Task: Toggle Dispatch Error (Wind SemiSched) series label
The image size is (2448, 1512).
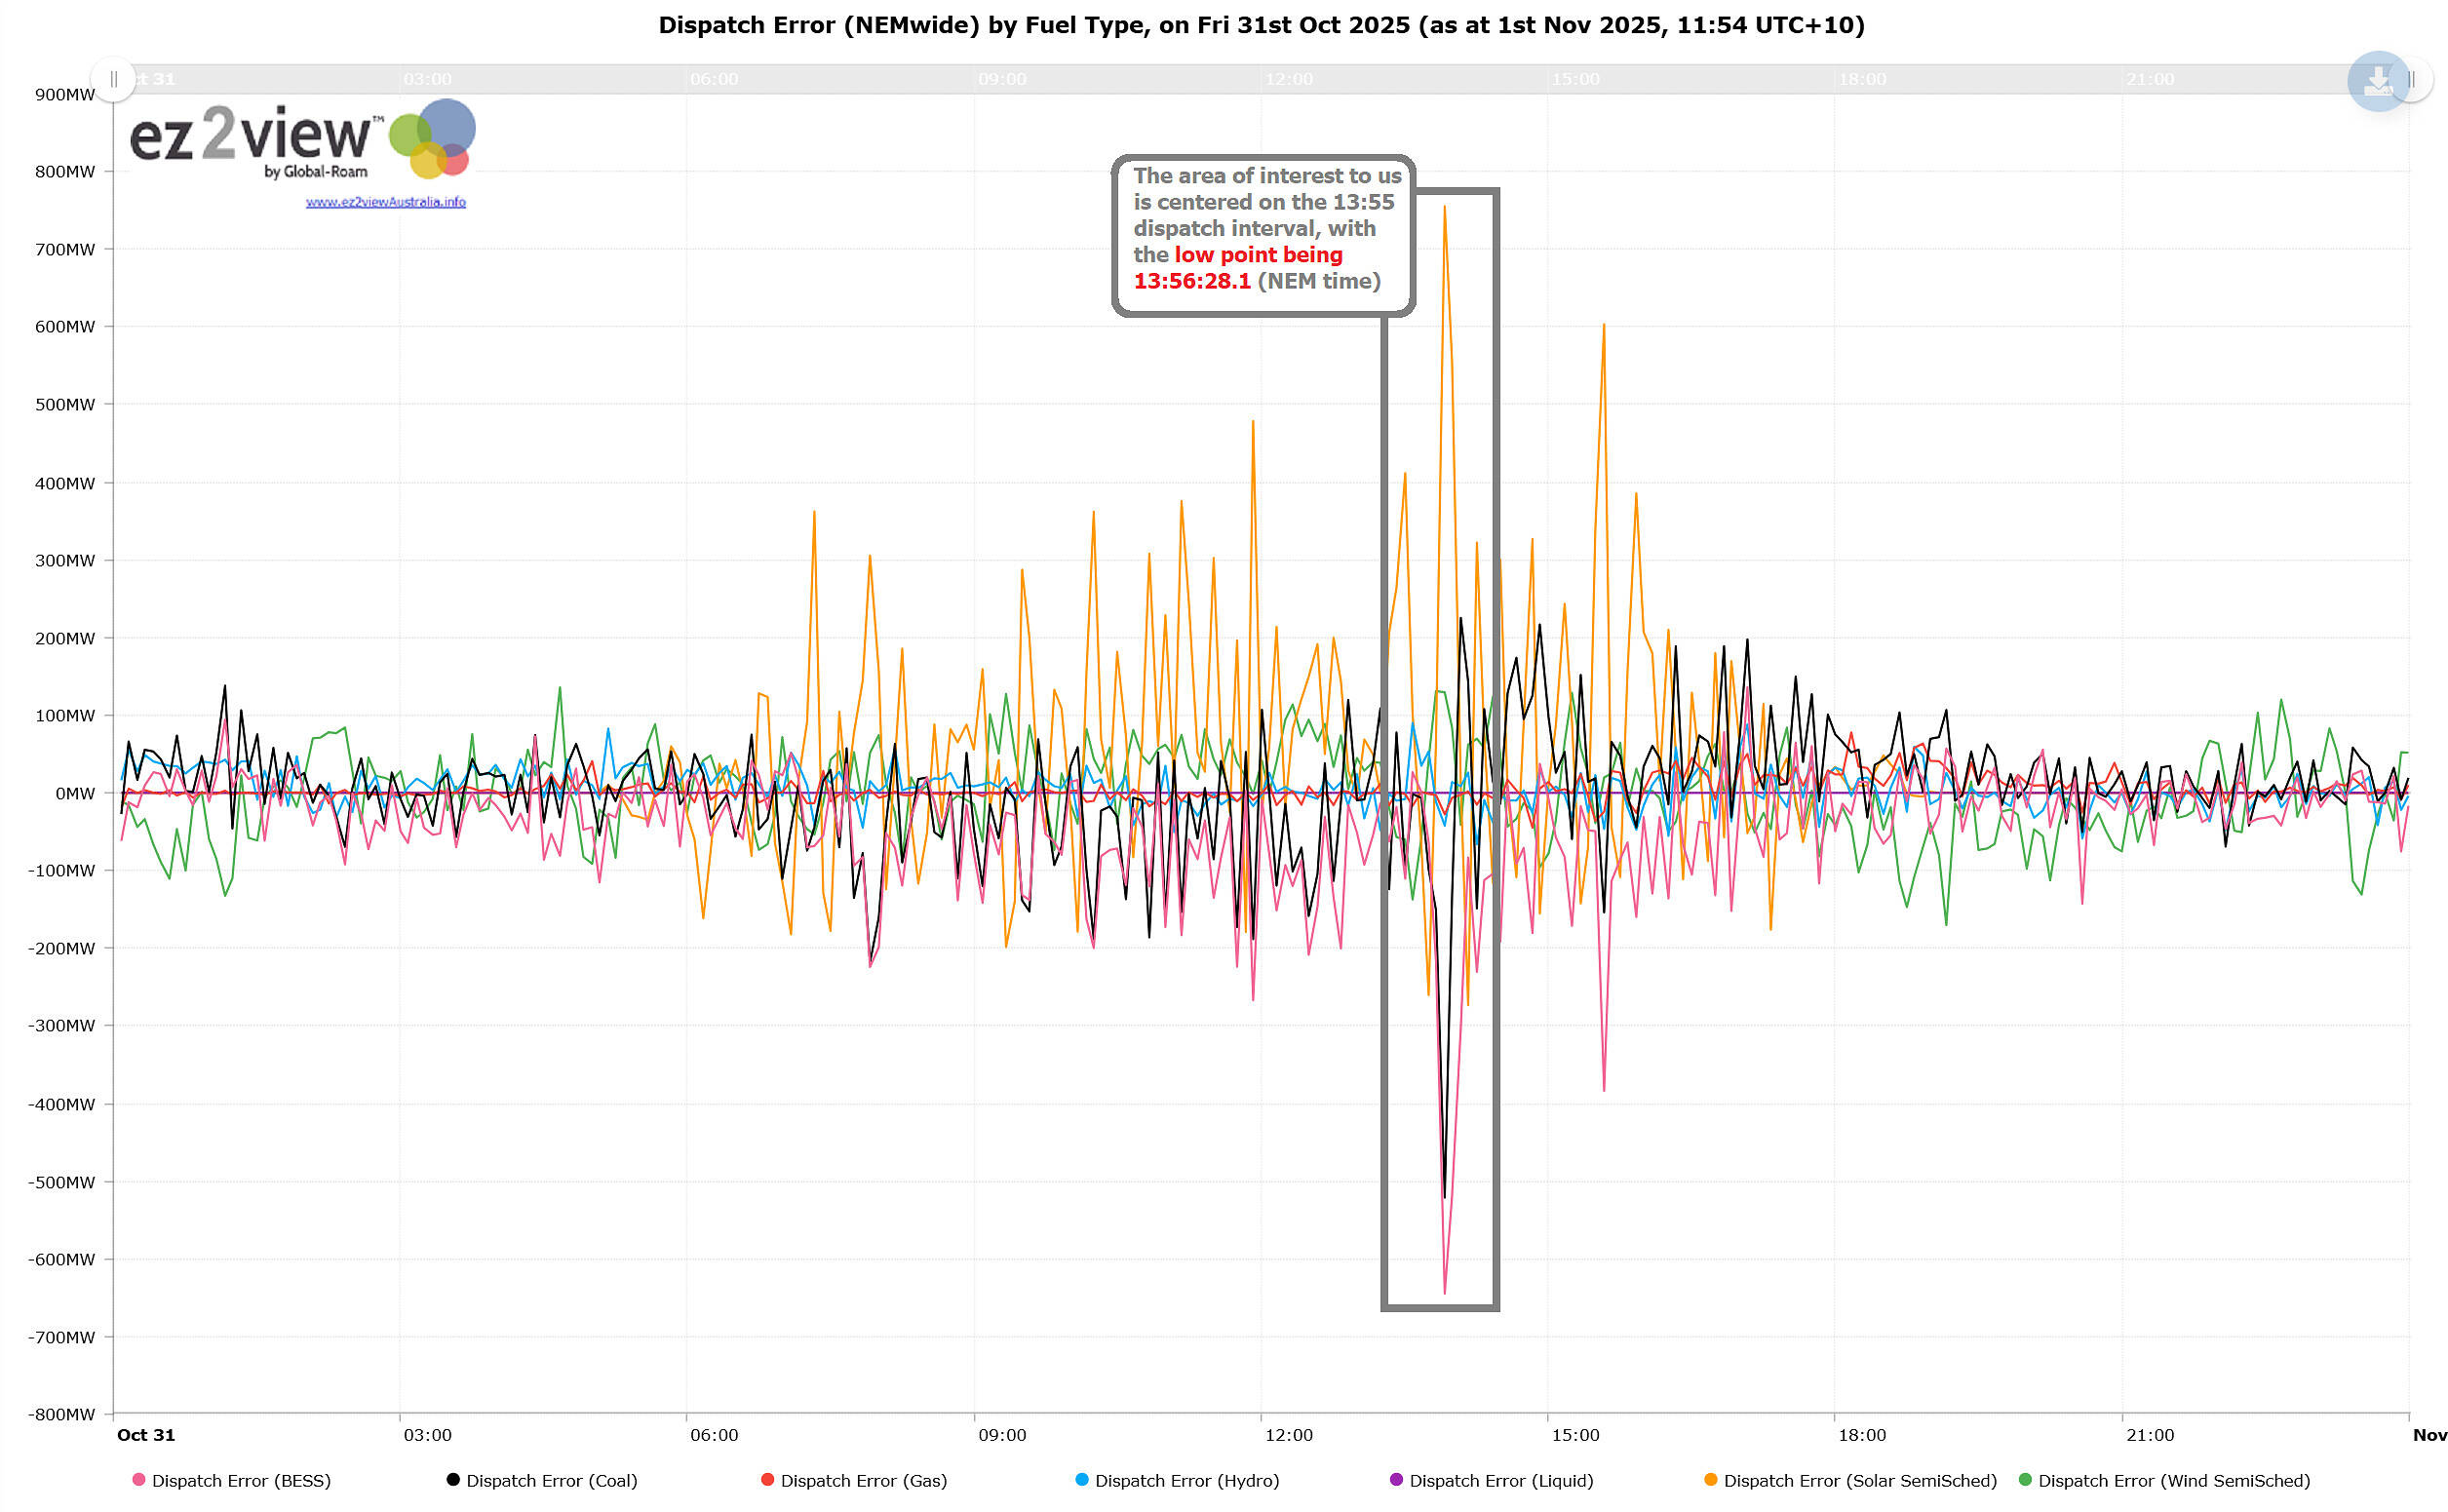Action: [x=2173, y=1480]
